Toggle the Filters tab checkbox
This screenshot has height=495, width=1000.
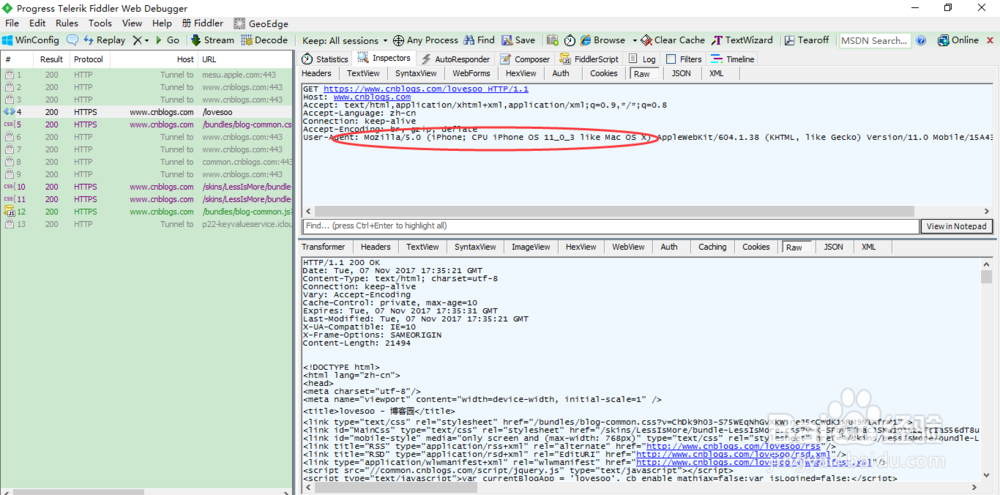pos(671,59)
